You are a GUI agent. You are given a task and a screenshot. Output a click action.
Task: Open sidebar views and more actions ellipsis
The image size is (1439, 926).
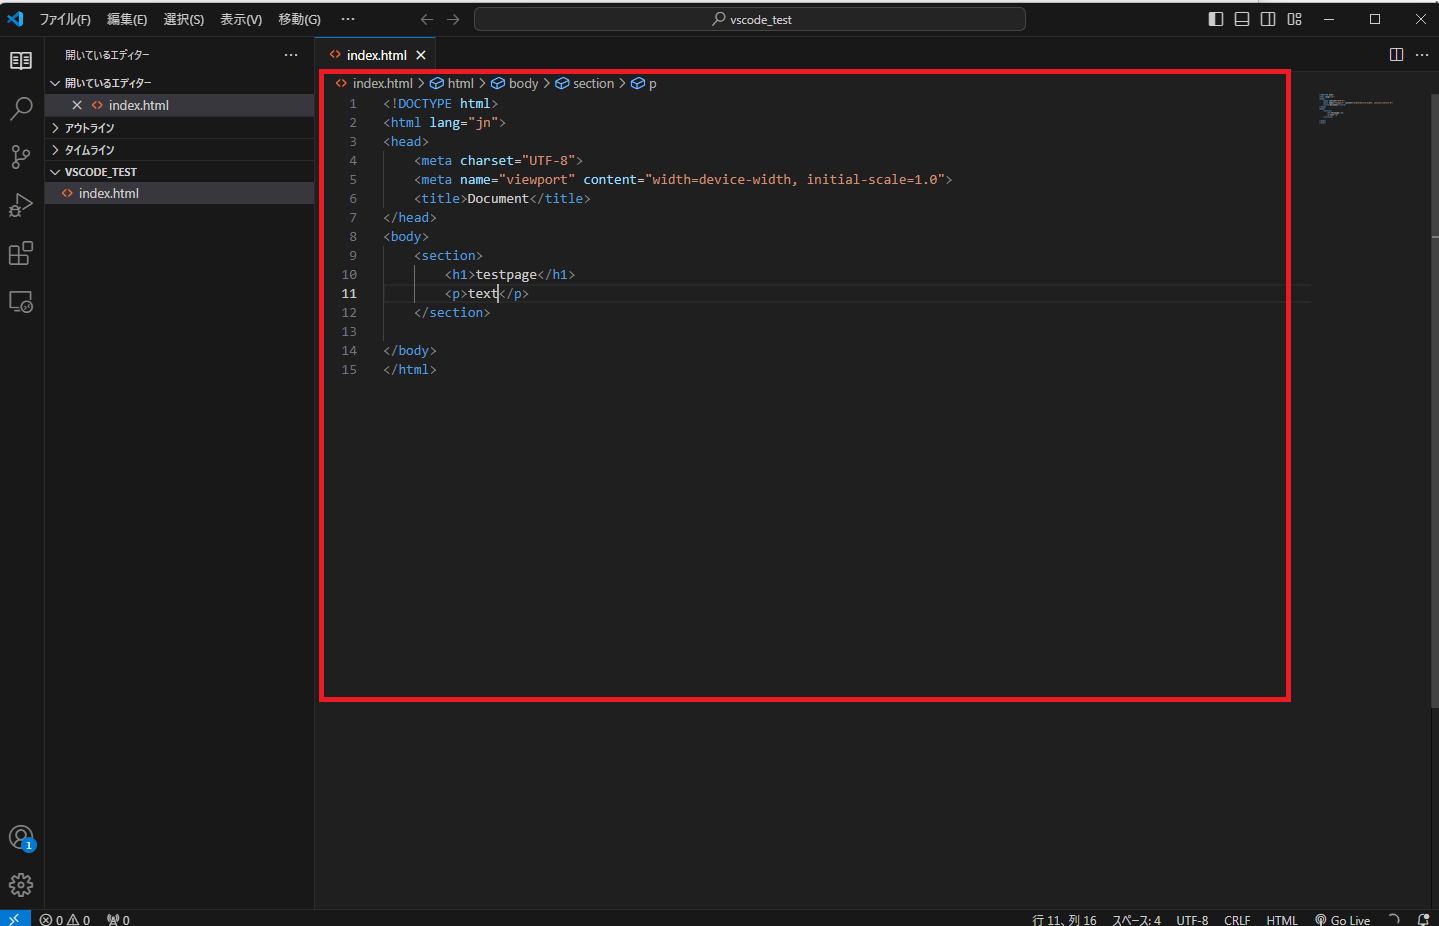291,55
